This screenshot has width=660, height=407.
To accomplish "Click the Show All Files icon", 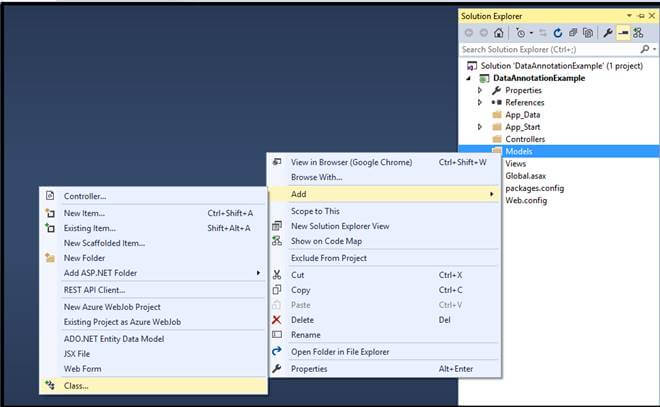I will (588, 33).
